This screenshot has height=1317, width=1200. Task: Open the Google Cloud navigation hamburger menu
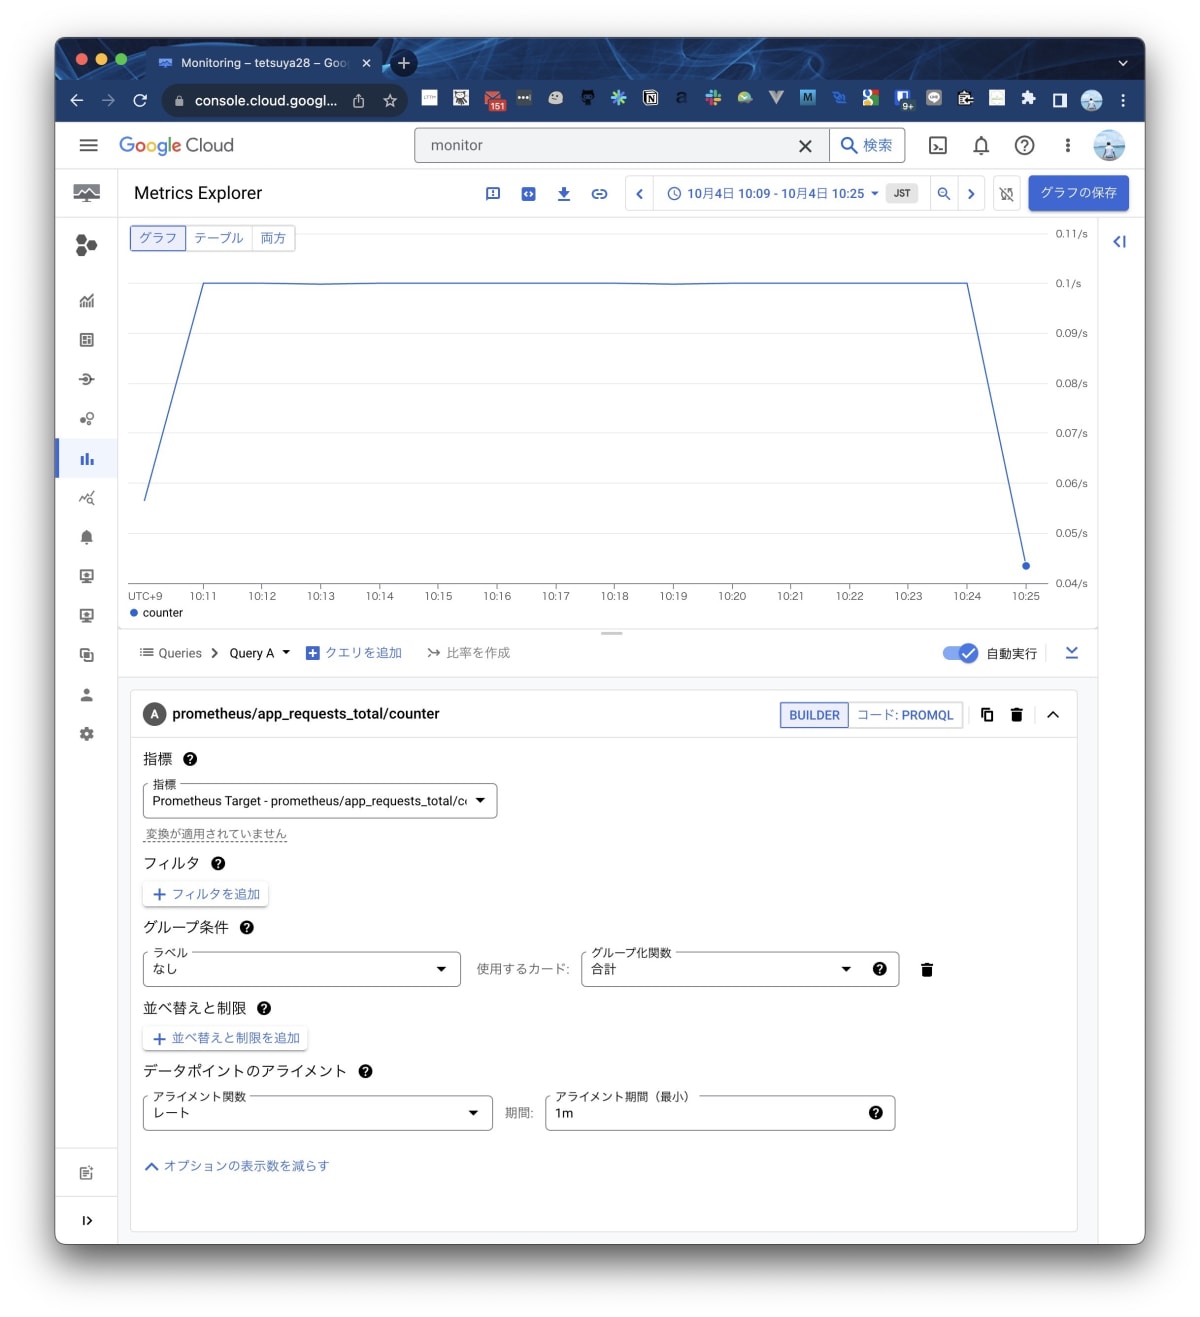point(88,145)
